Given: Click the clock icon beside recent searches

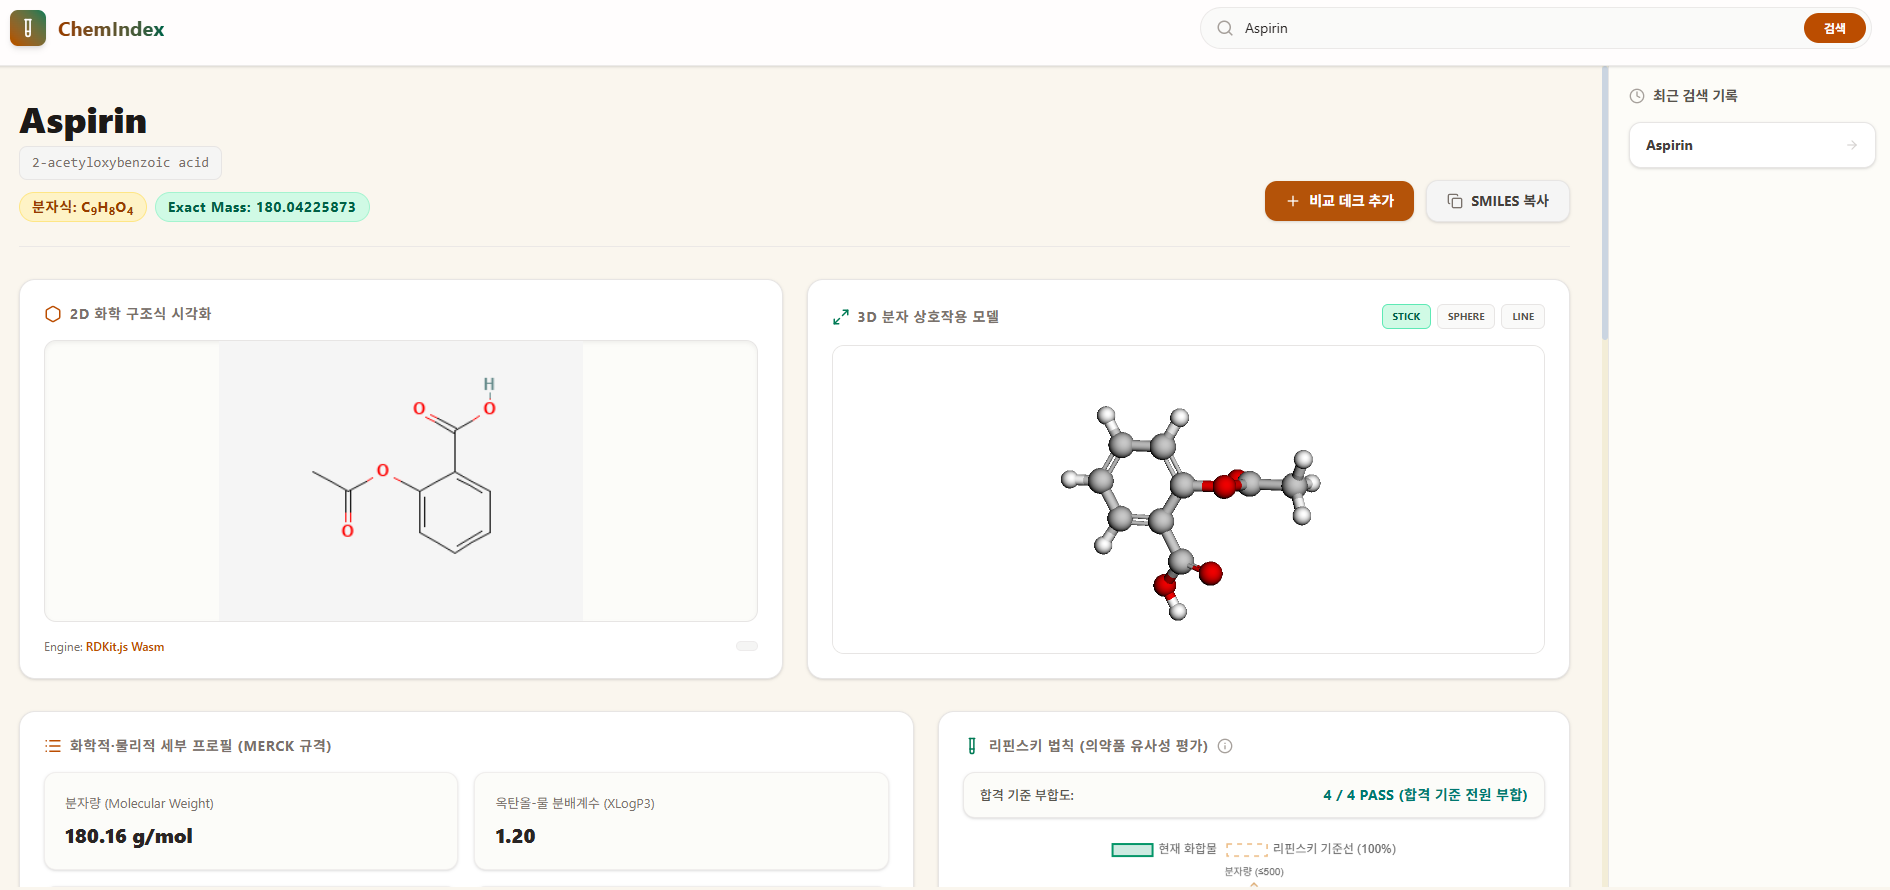Looking at the screenshot, I should [x=1637, y=96].
